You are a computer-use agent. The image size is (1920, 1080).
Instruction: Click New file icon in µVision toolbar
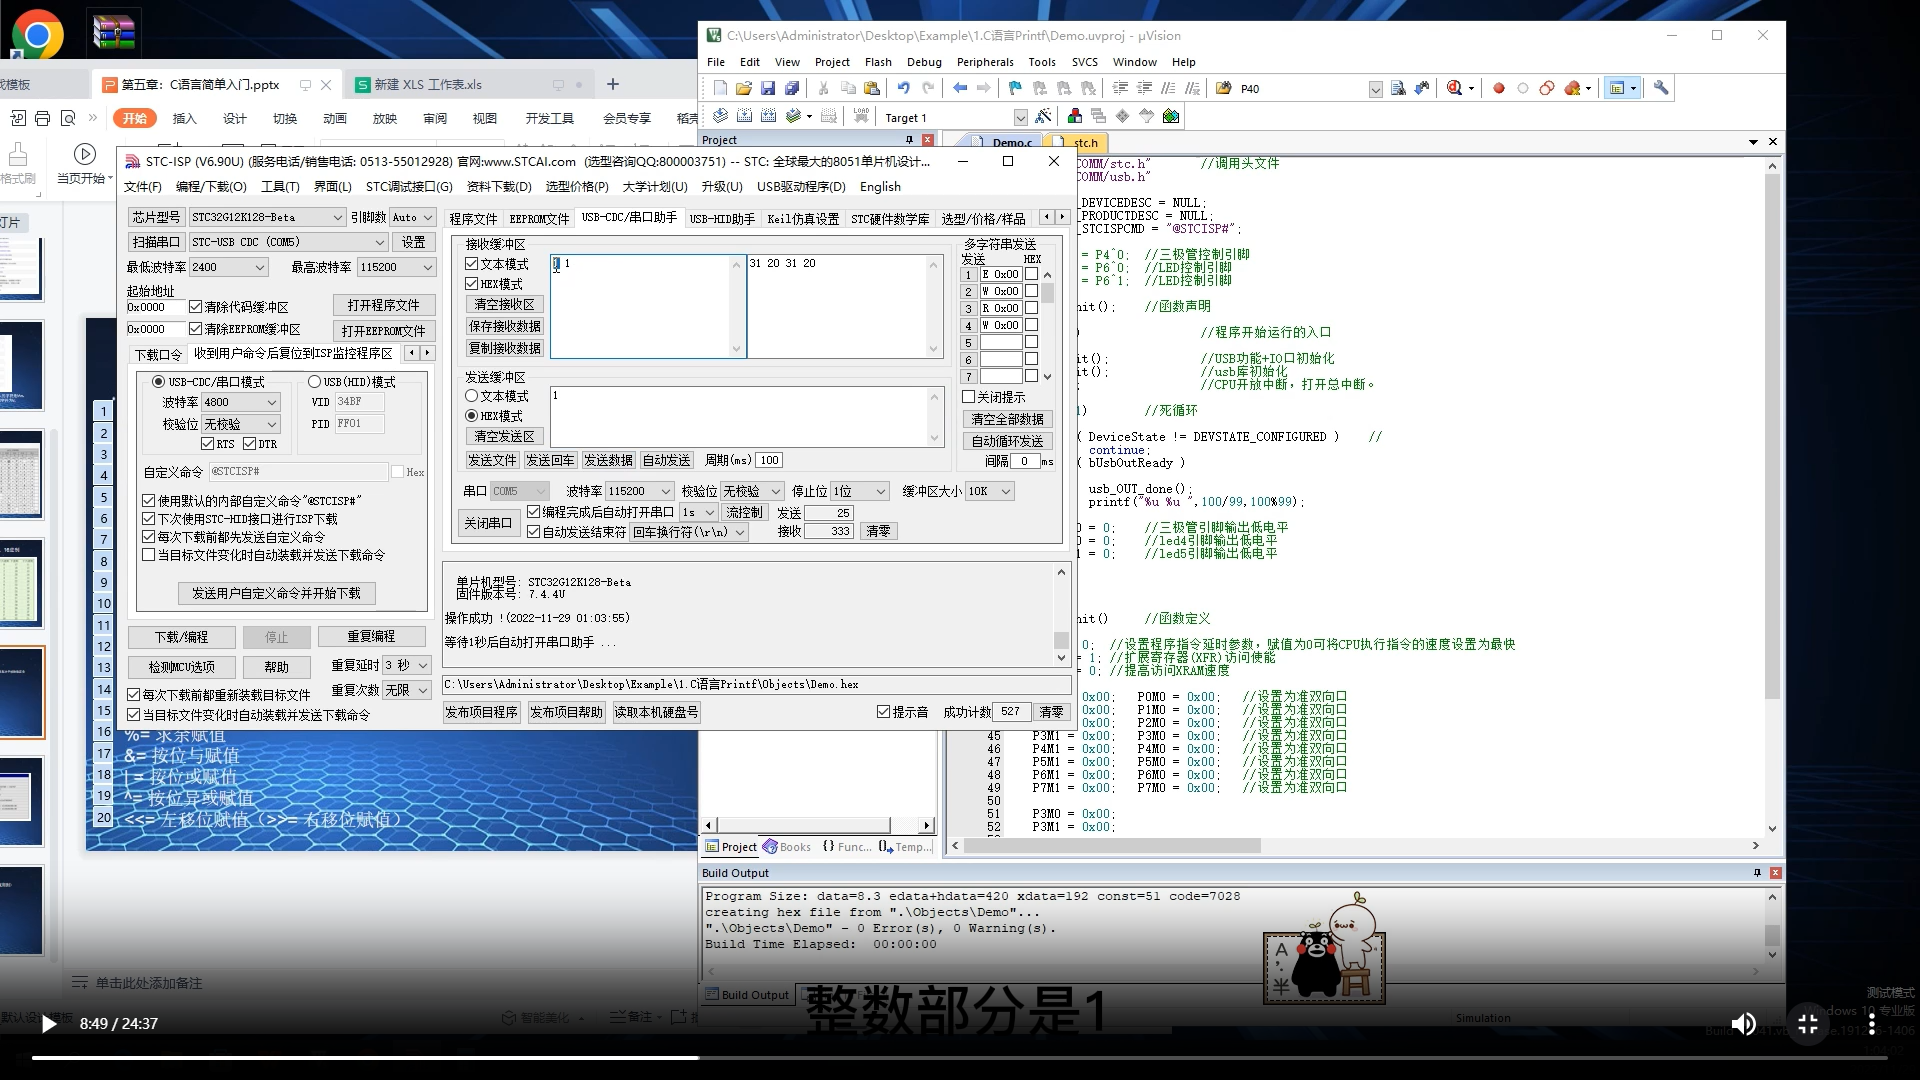[720, 88]
